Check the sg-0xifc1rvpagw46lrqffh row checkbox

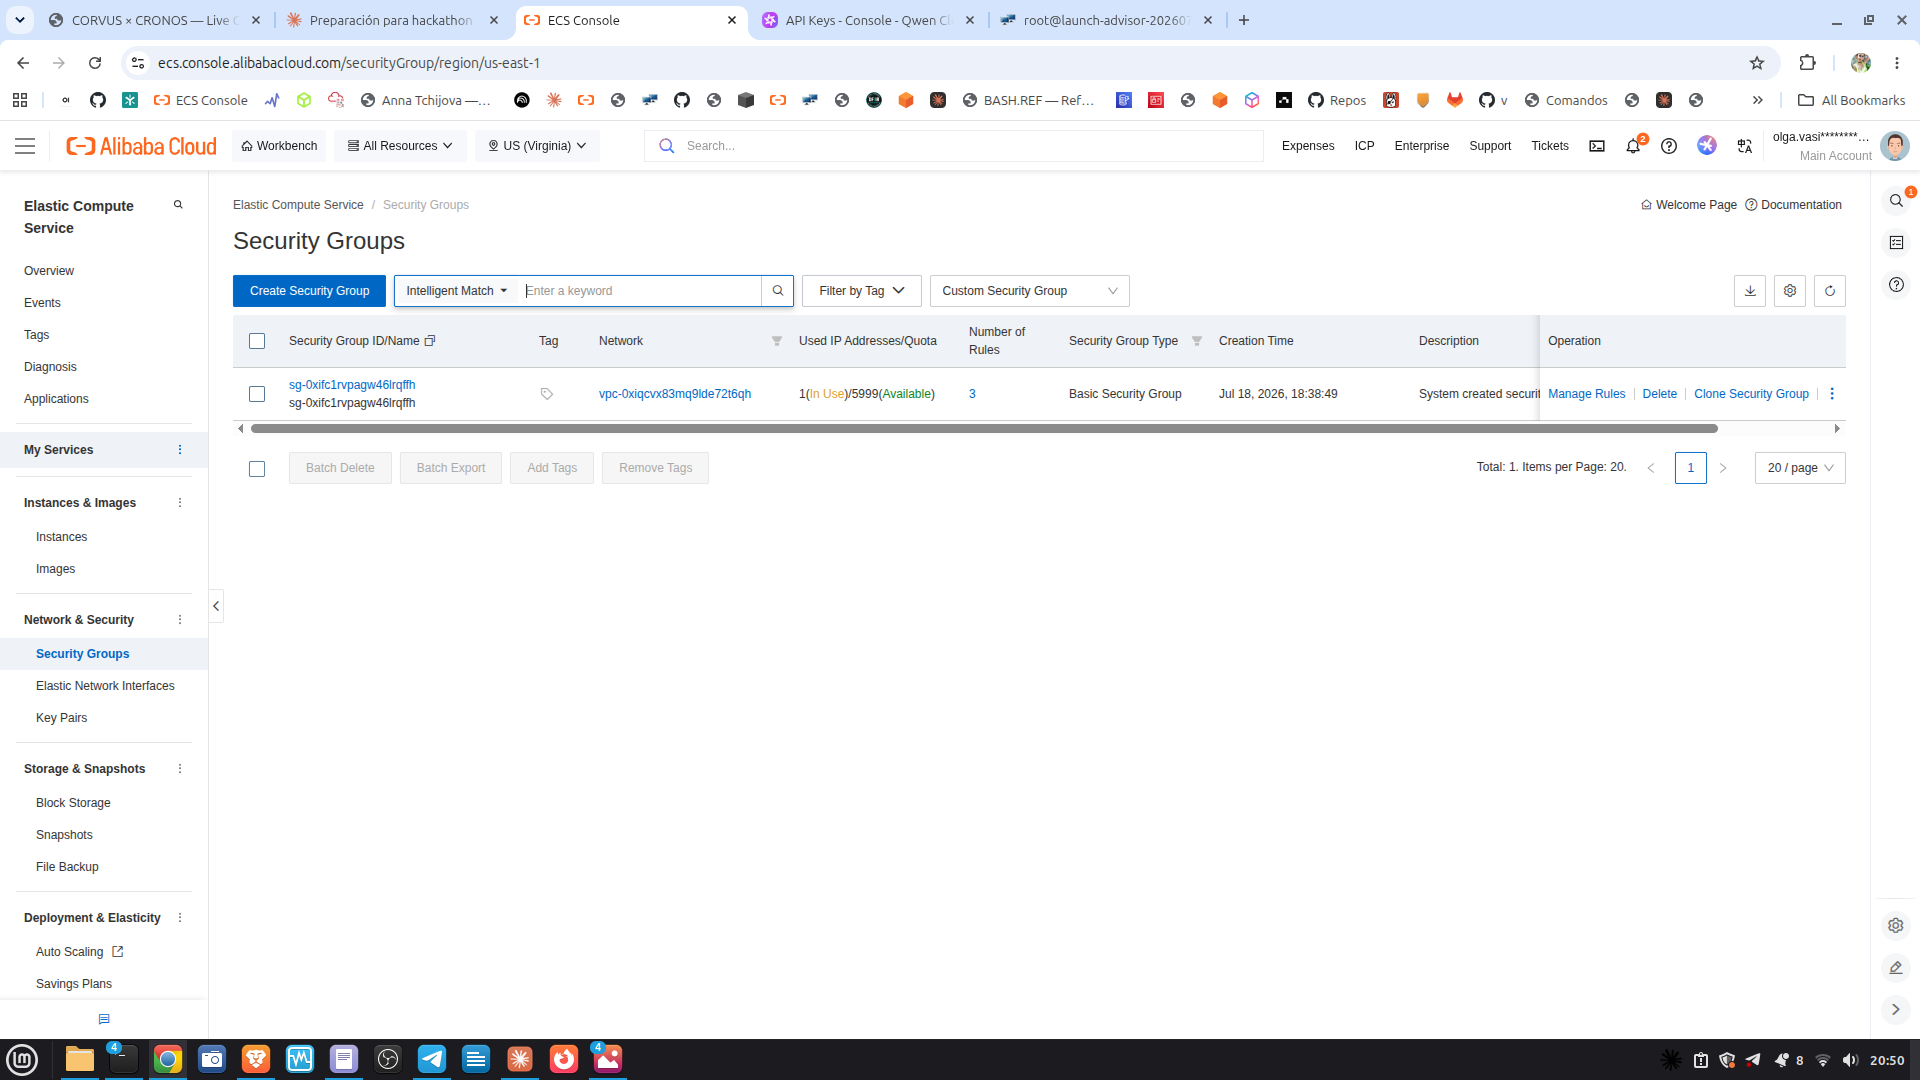[257, 394]
